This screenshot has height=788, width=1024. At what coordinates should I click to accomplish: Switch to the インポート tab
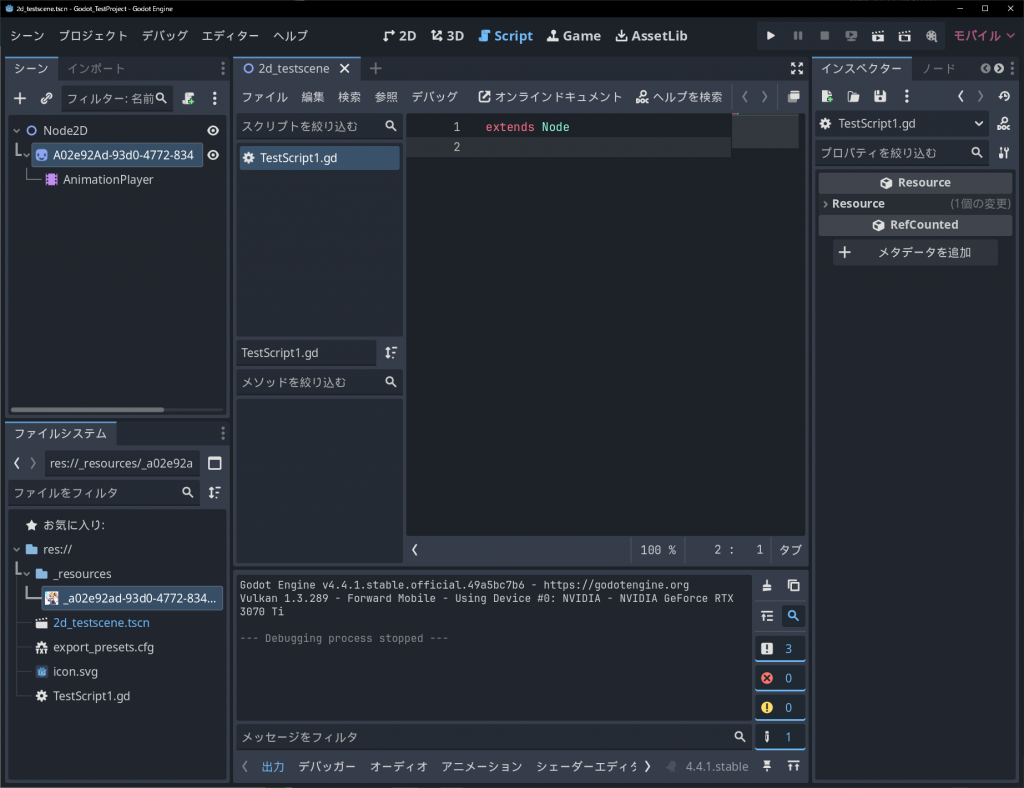coord(96,69)
